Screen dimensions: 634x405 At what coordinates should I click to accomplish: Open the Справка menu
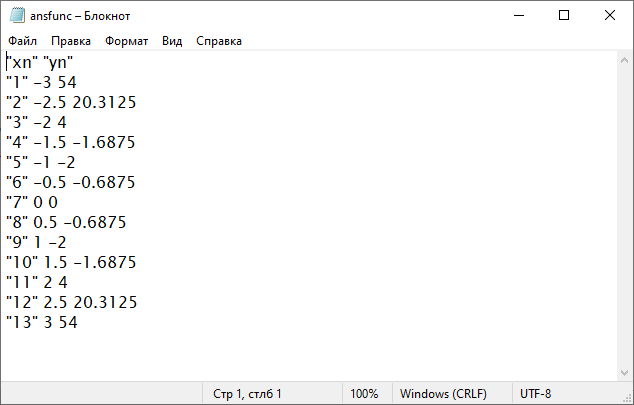pyautogui.click(x=219, y=41)
